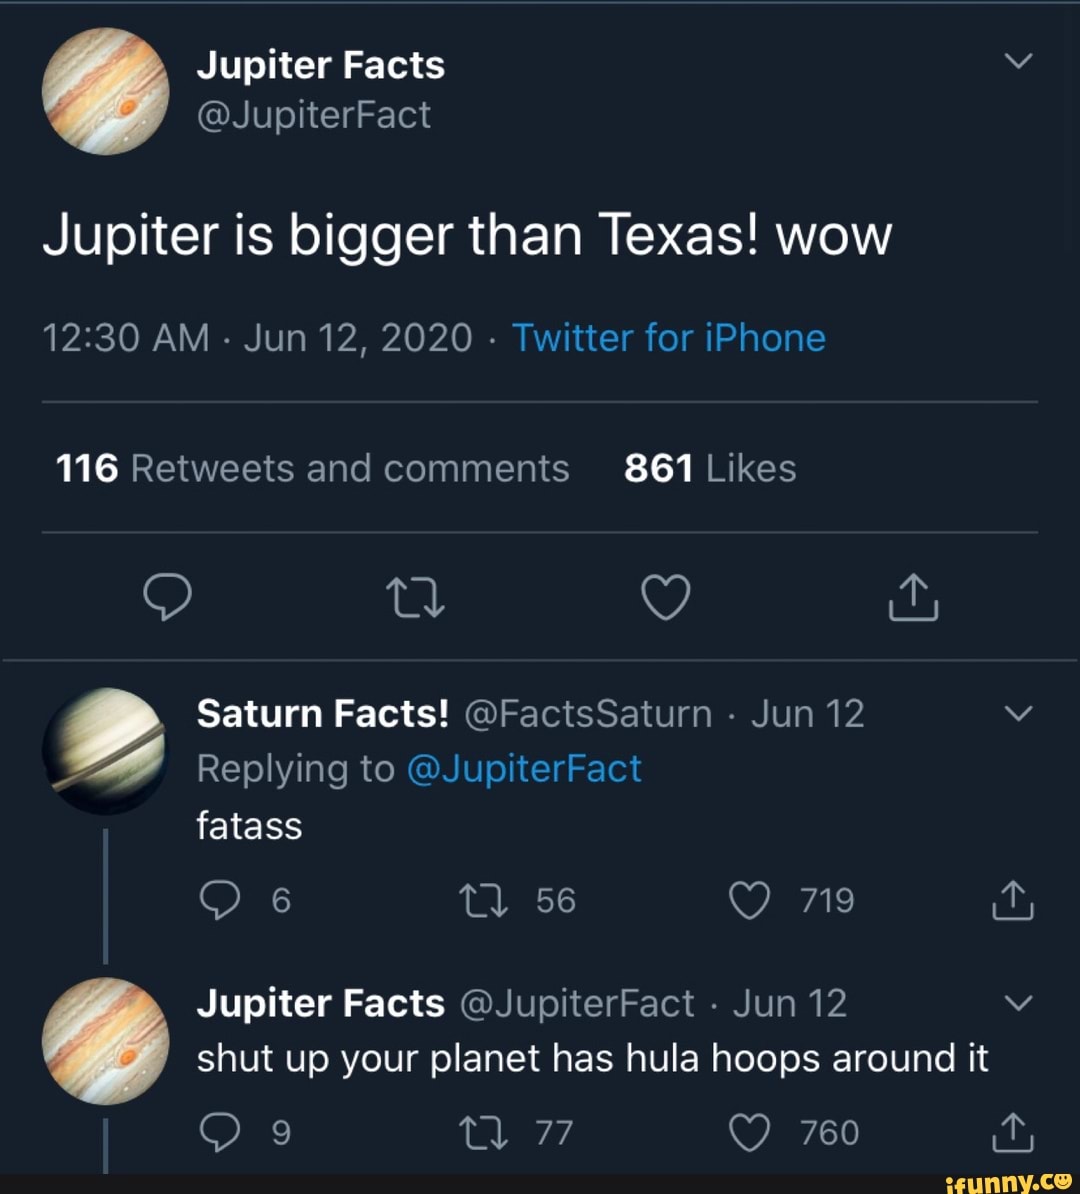
Task: Share the Jupiter Facts reply tweet
Action: (x=1012, y=1132)
